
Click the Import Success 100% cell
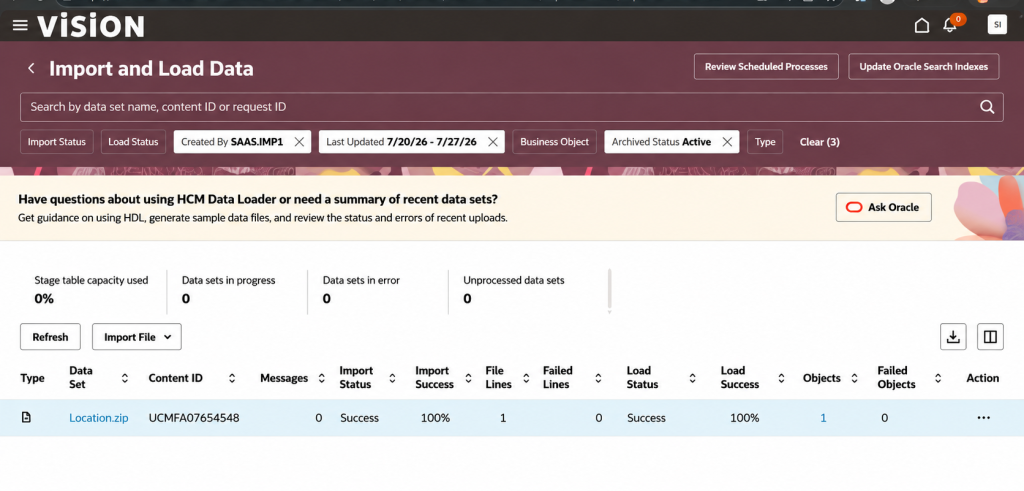point(435,418)
